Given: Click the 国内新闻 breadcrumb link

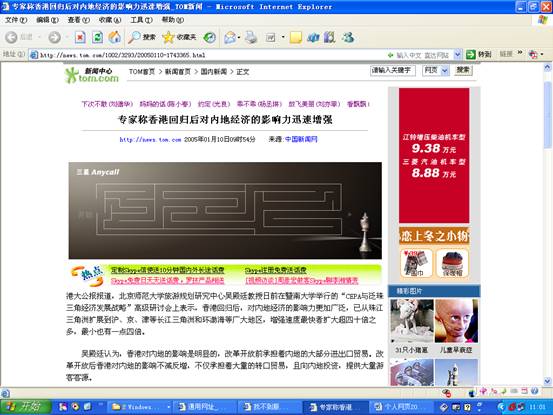Looking at the screenshot, I should [x=214, y=72].
